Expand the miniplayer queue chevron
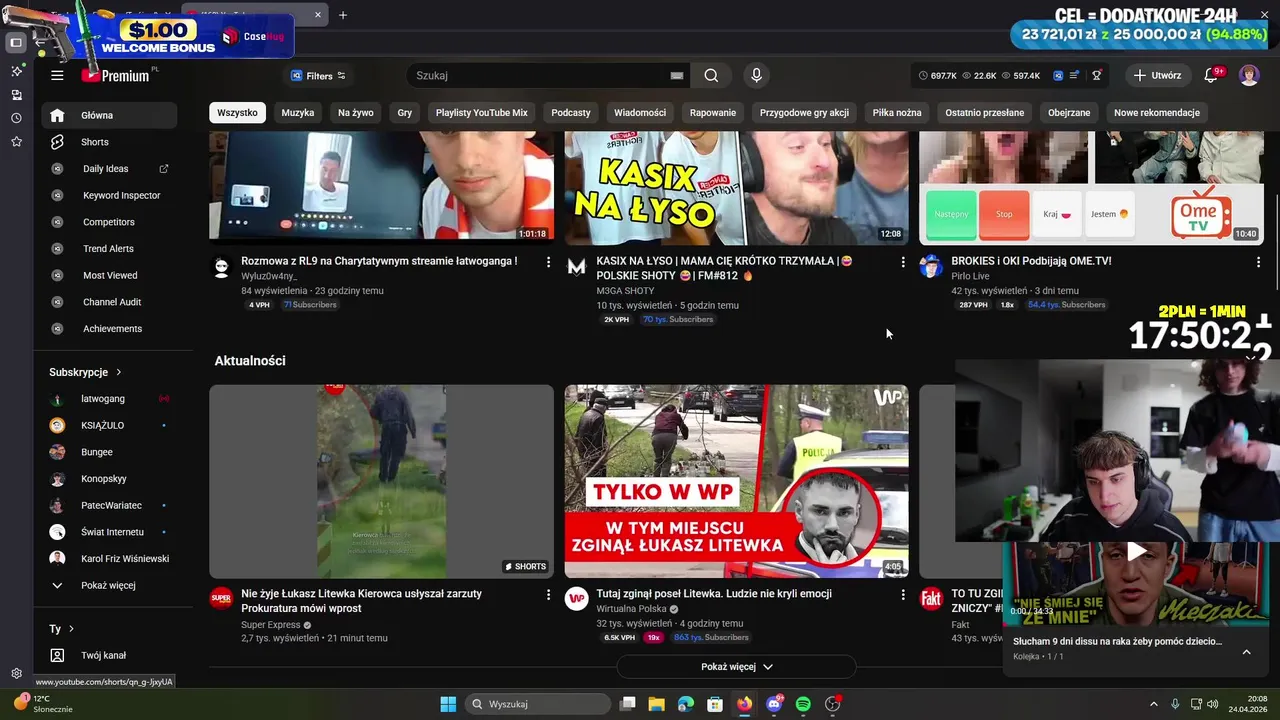1280x720 pixels. pos(1246,652)
